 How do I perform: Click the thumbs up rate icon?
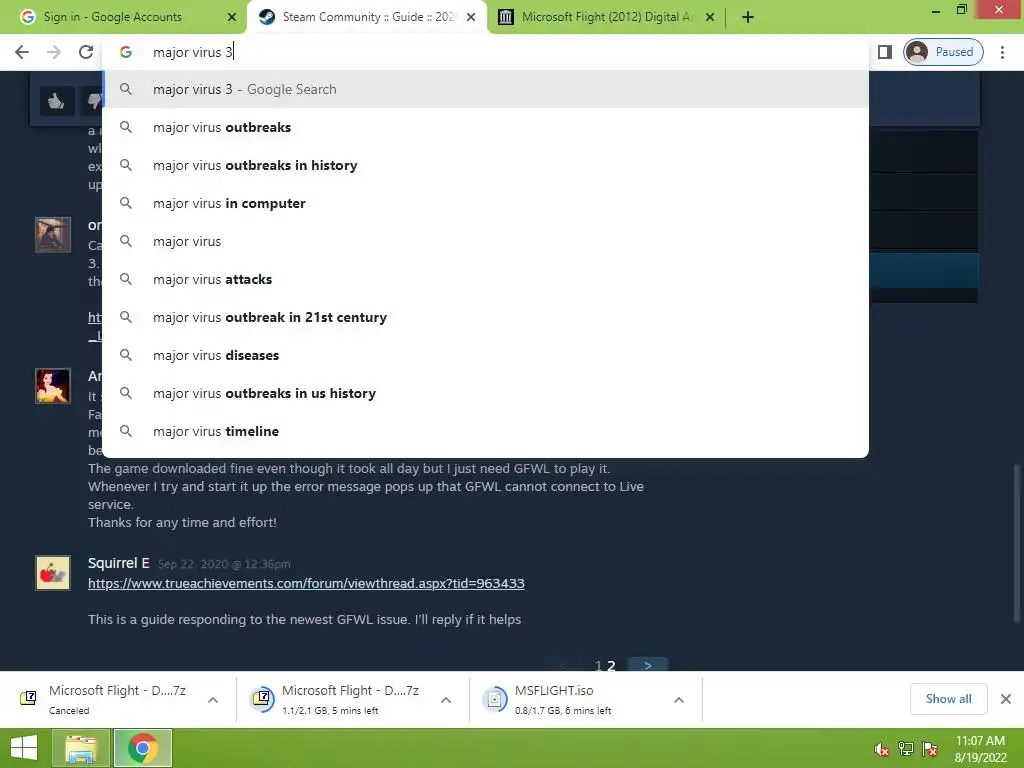[56, 101]
